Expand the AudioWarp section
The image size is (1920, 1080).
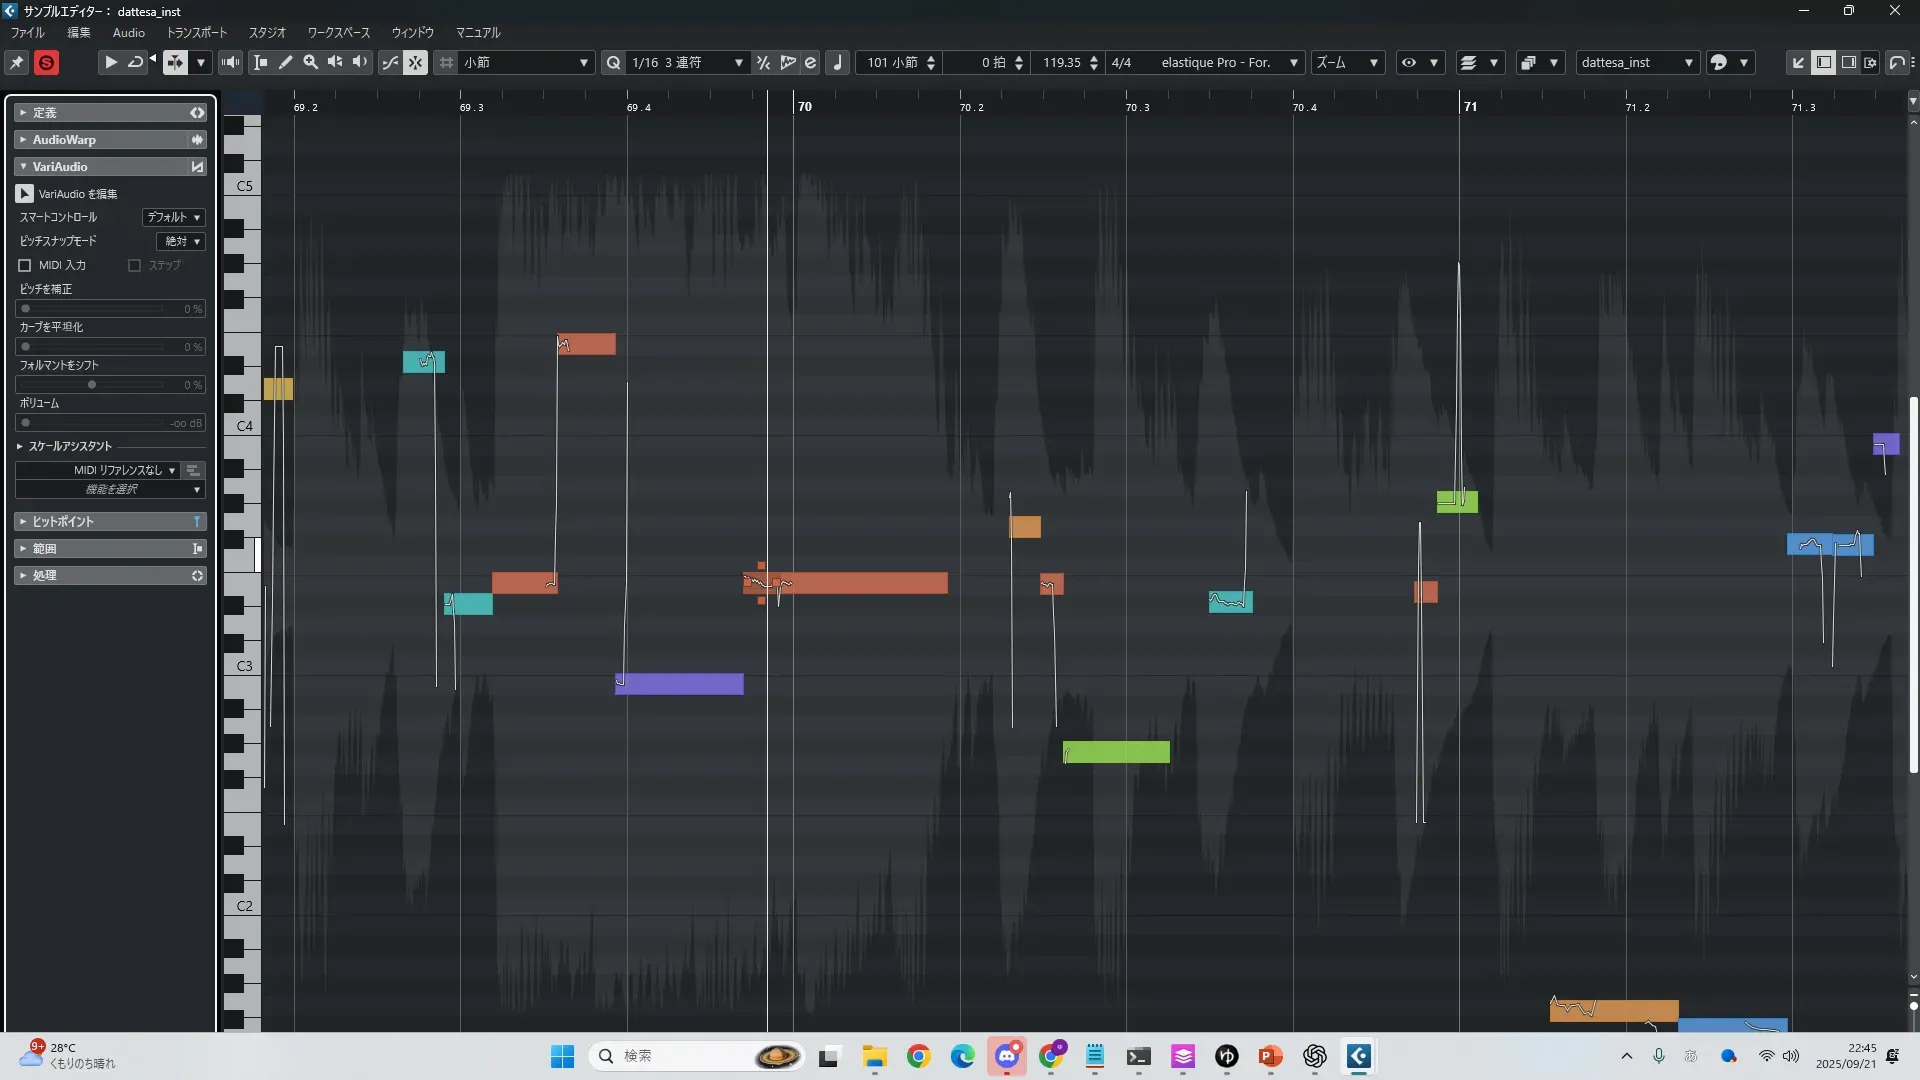click(64, 140)
